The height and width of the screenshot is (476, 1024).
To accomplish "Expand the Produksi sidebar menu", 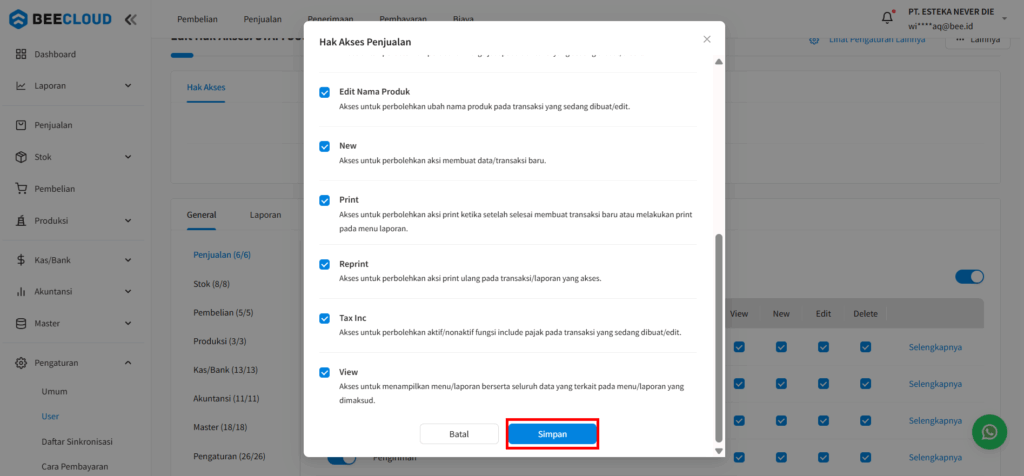I will pyautogui.click(x=128, y=220).
